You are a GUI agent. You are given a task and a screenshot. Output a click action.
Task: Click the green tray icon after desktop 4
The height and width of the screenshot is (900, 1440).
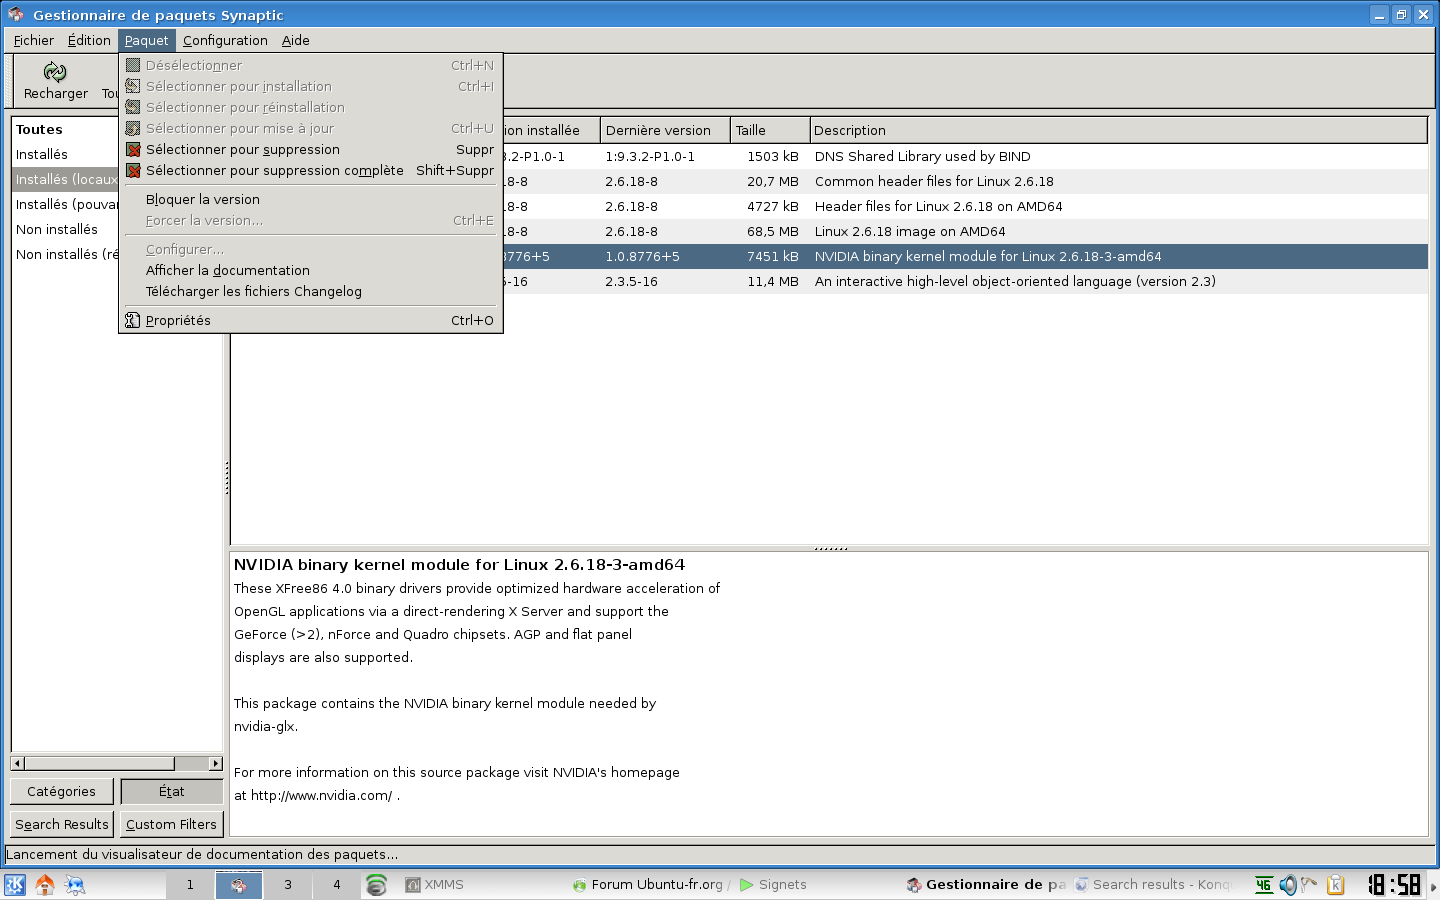[x=376, y=885]
